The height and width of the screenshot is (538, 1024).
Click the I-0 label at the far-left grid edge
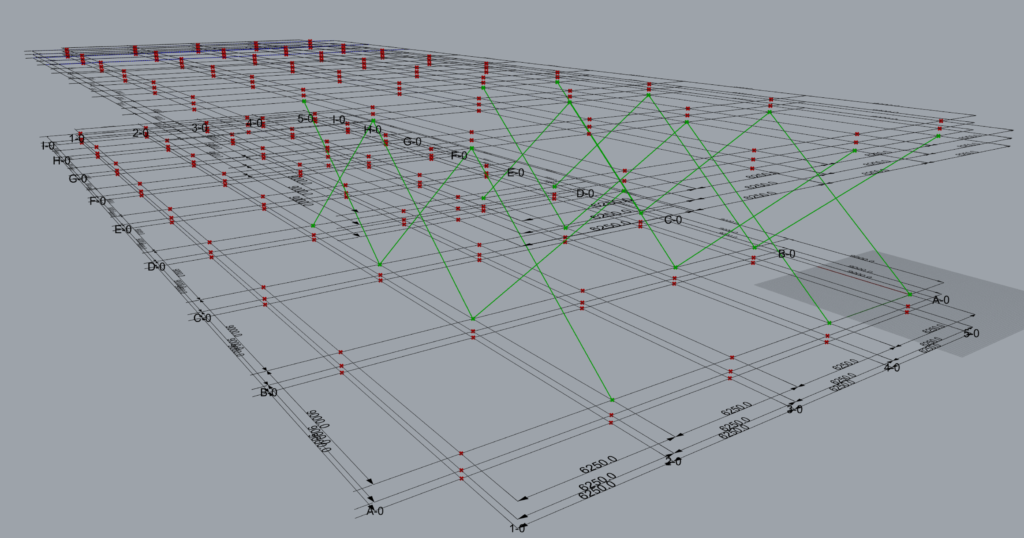point(47,146)
